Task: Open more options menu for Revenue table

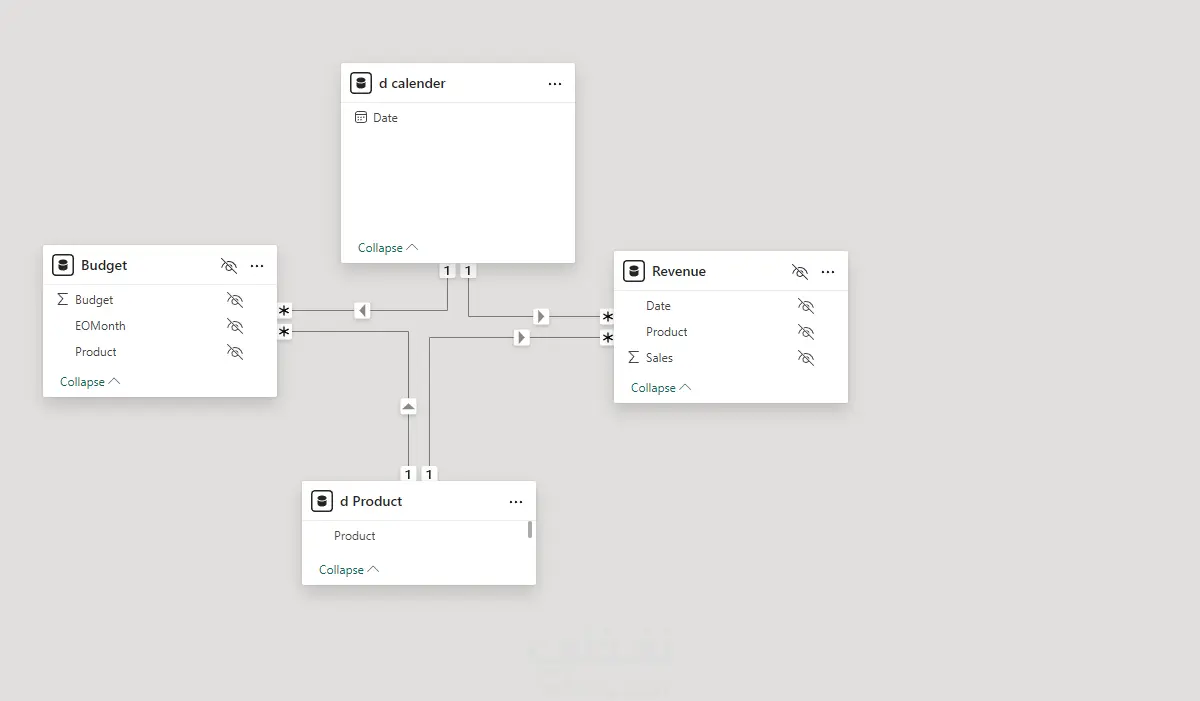Action: click(828, 272)
